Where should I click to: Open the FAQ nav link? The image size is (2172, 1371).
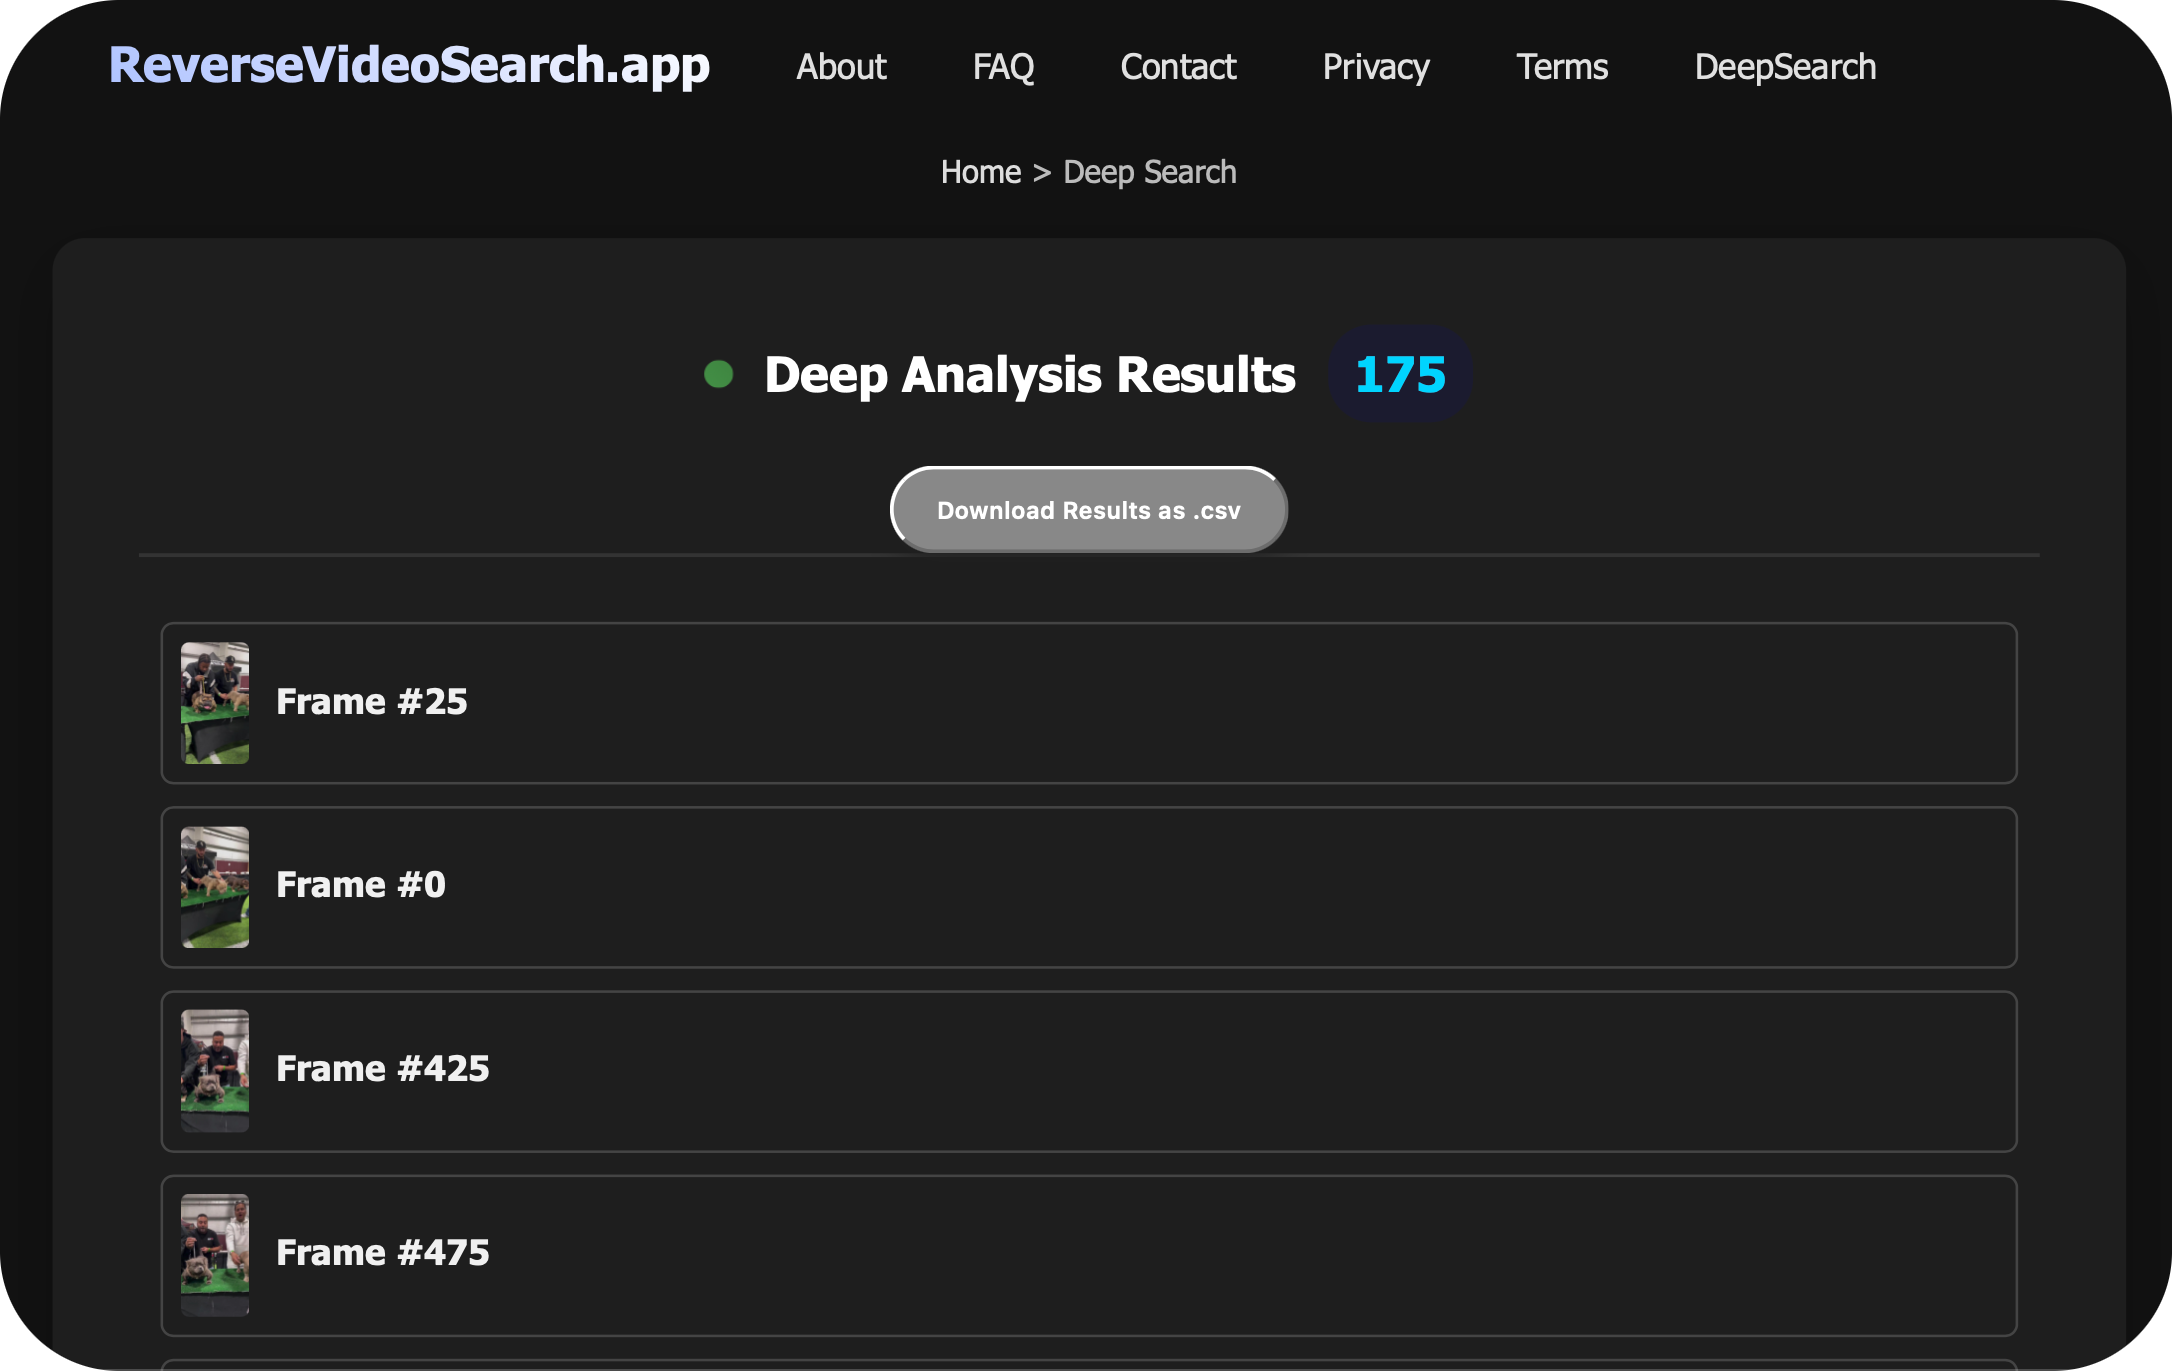(x=1003, y=67)
